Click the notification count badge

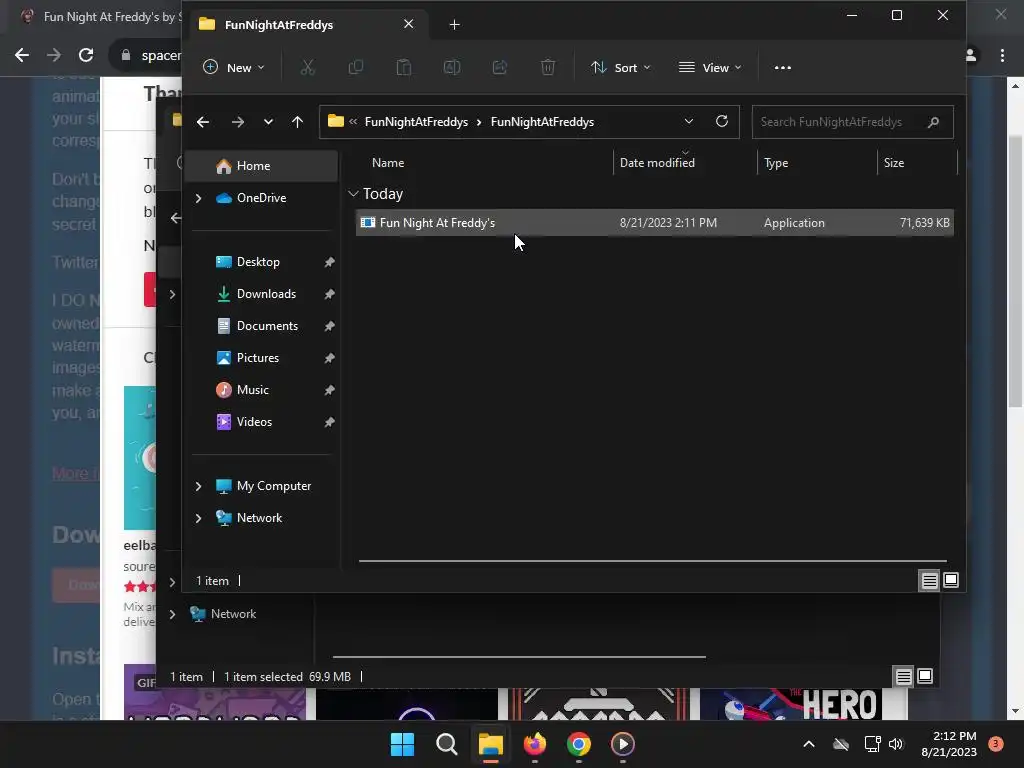pos(996,744)
